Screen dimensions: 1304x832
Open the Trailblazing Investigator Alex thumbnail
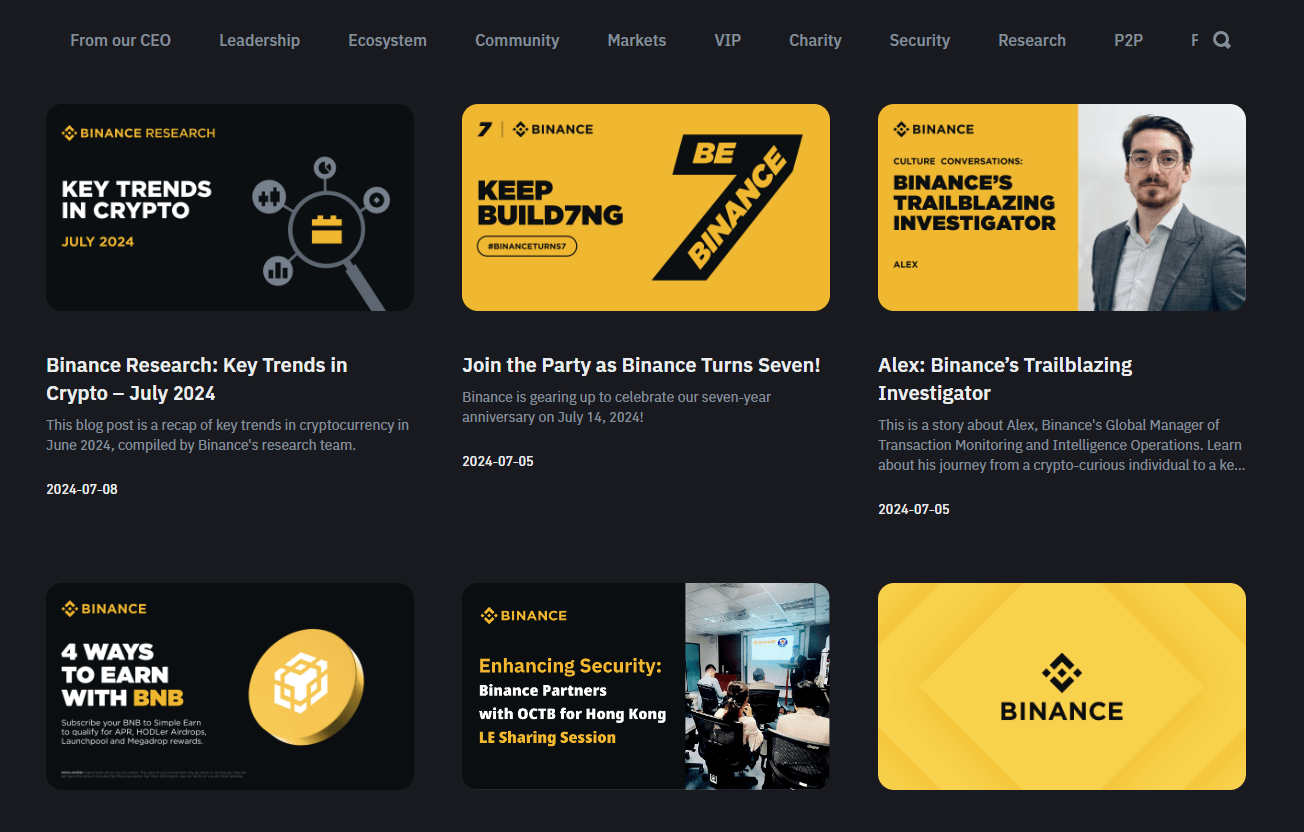click(1062, 207)
